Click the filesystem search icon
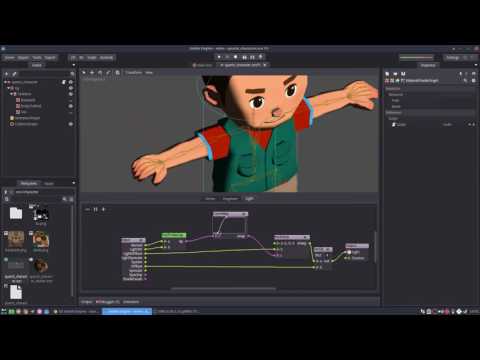The image size is (480, 360). (64, 199)
